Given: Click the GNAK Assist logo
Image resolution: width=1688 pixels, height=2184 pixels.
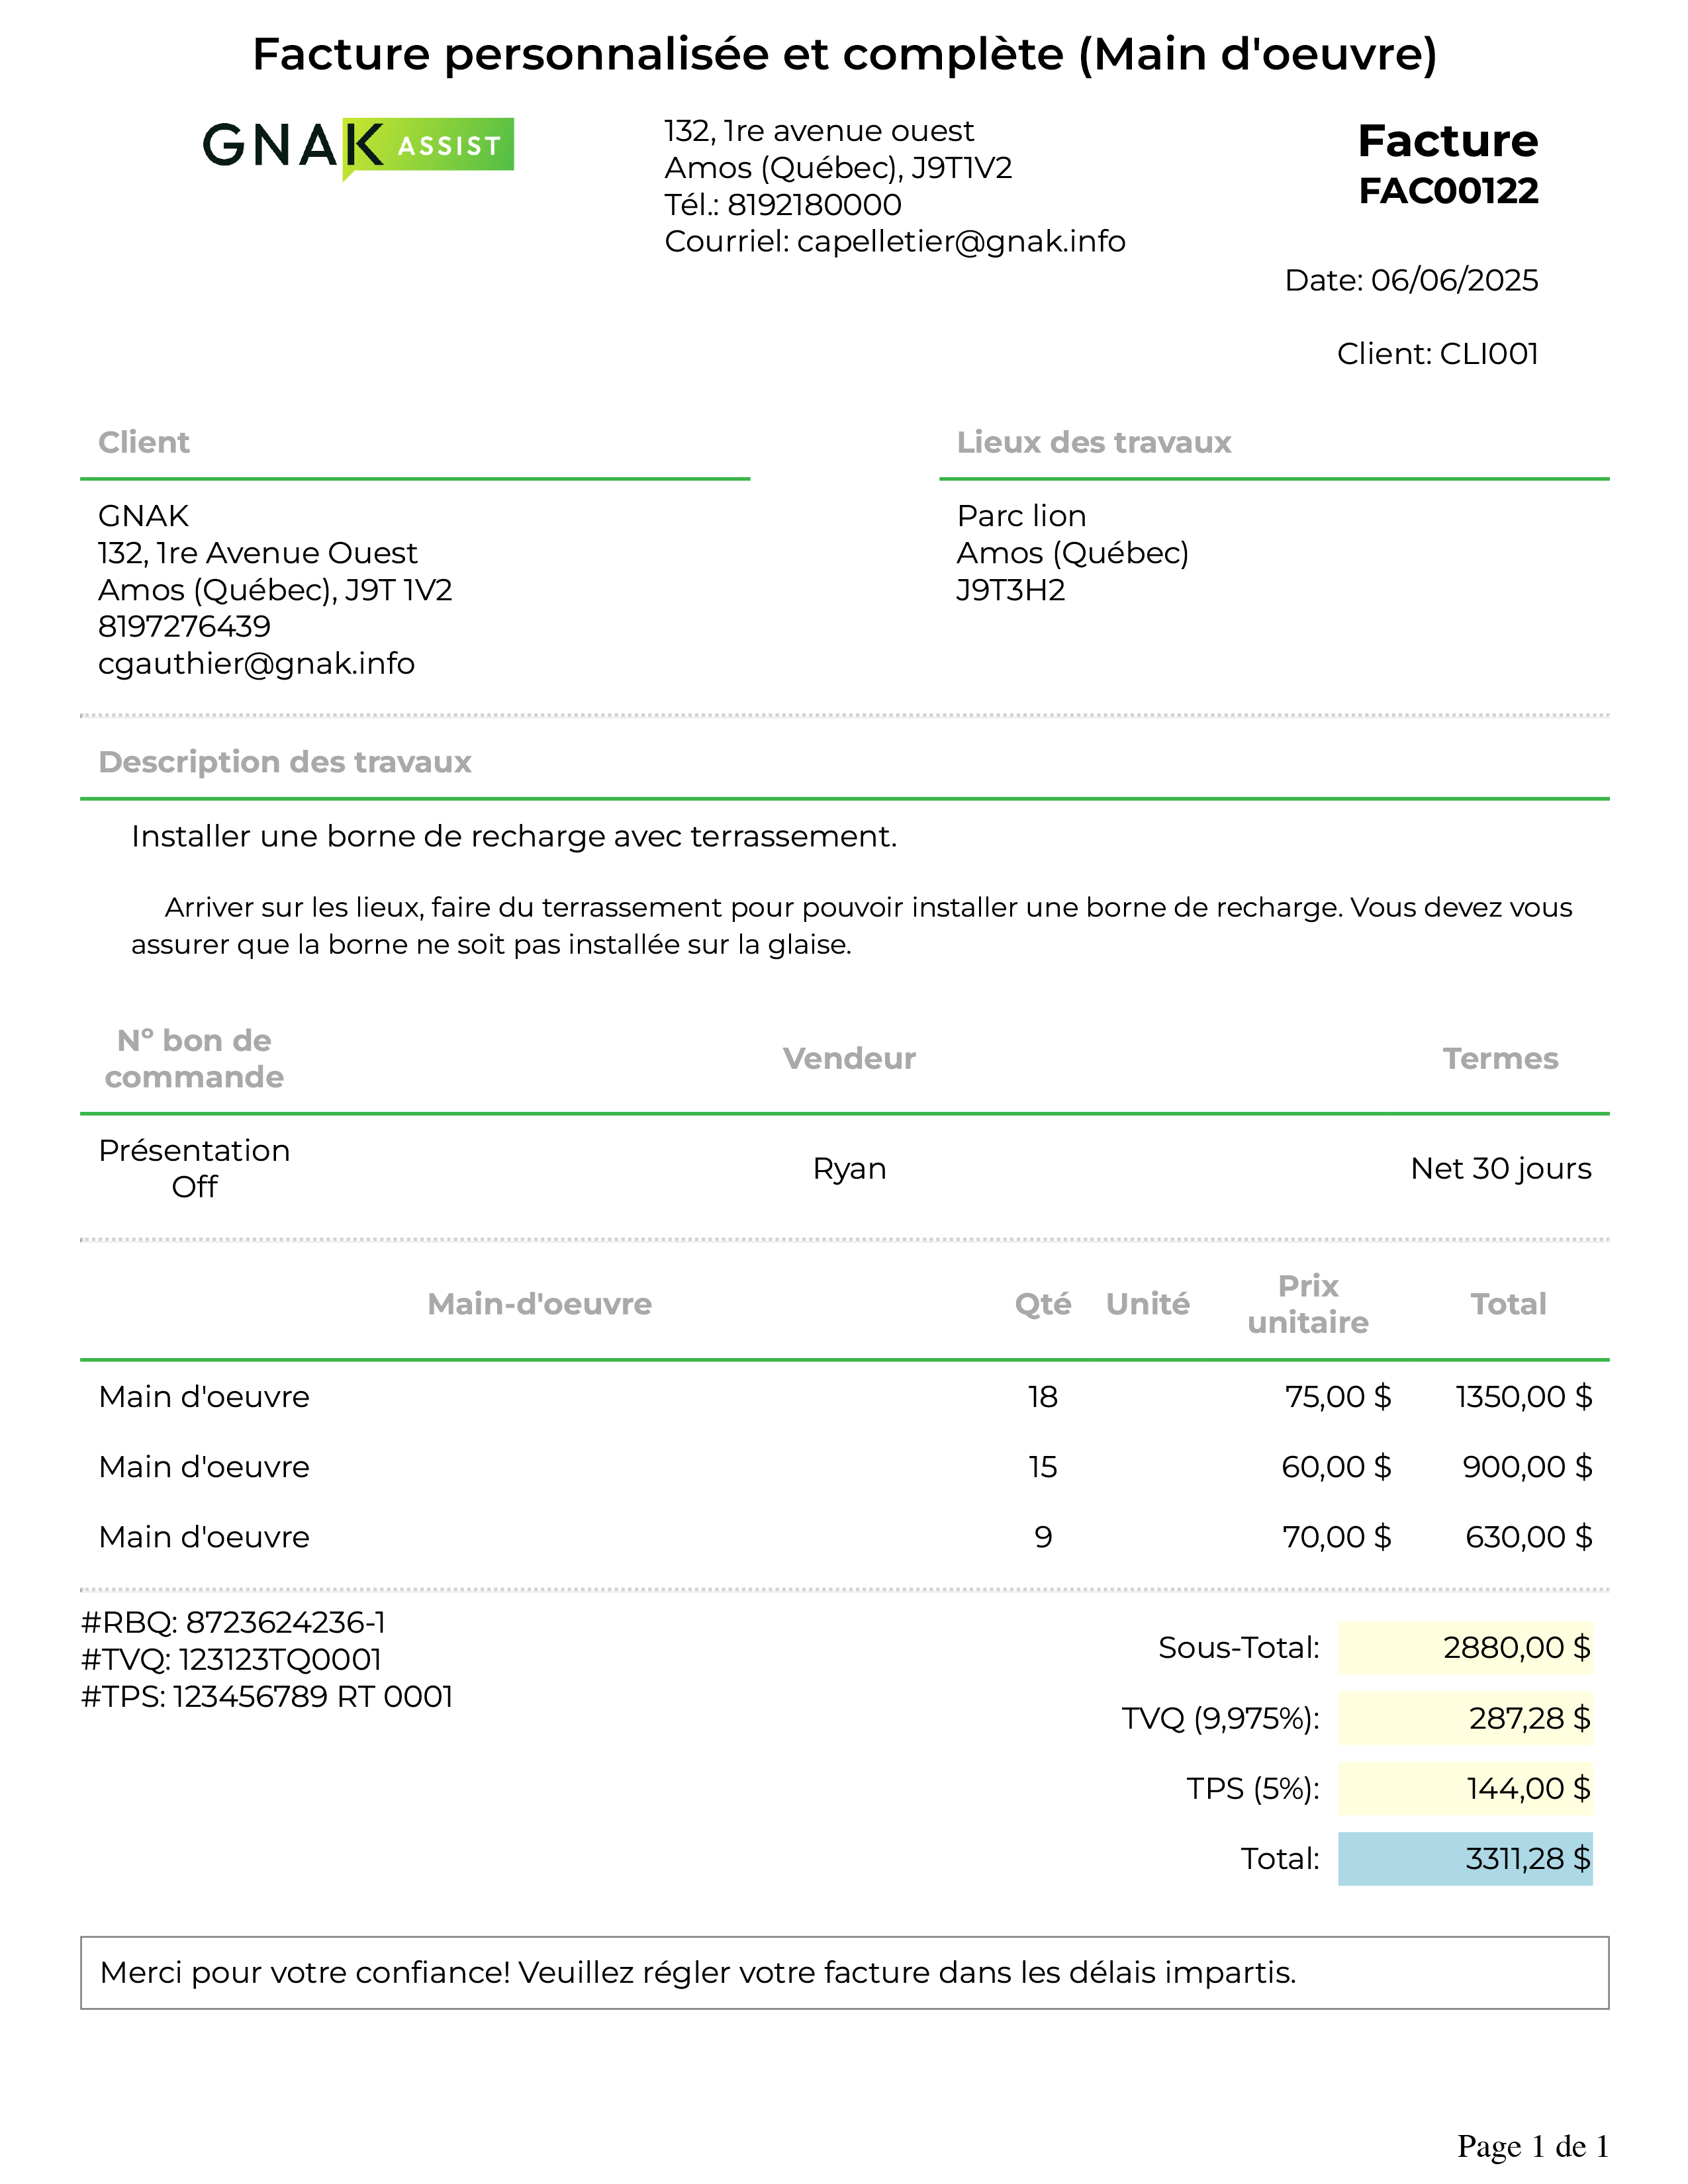Looking at the screenshot, I should pos(358,148).
